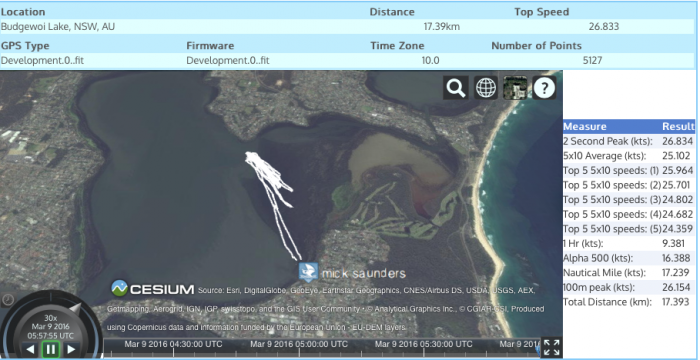Screen dimensions: 700x360
Task: Click the mick saunders label text
Action: [x=363, y=273]
